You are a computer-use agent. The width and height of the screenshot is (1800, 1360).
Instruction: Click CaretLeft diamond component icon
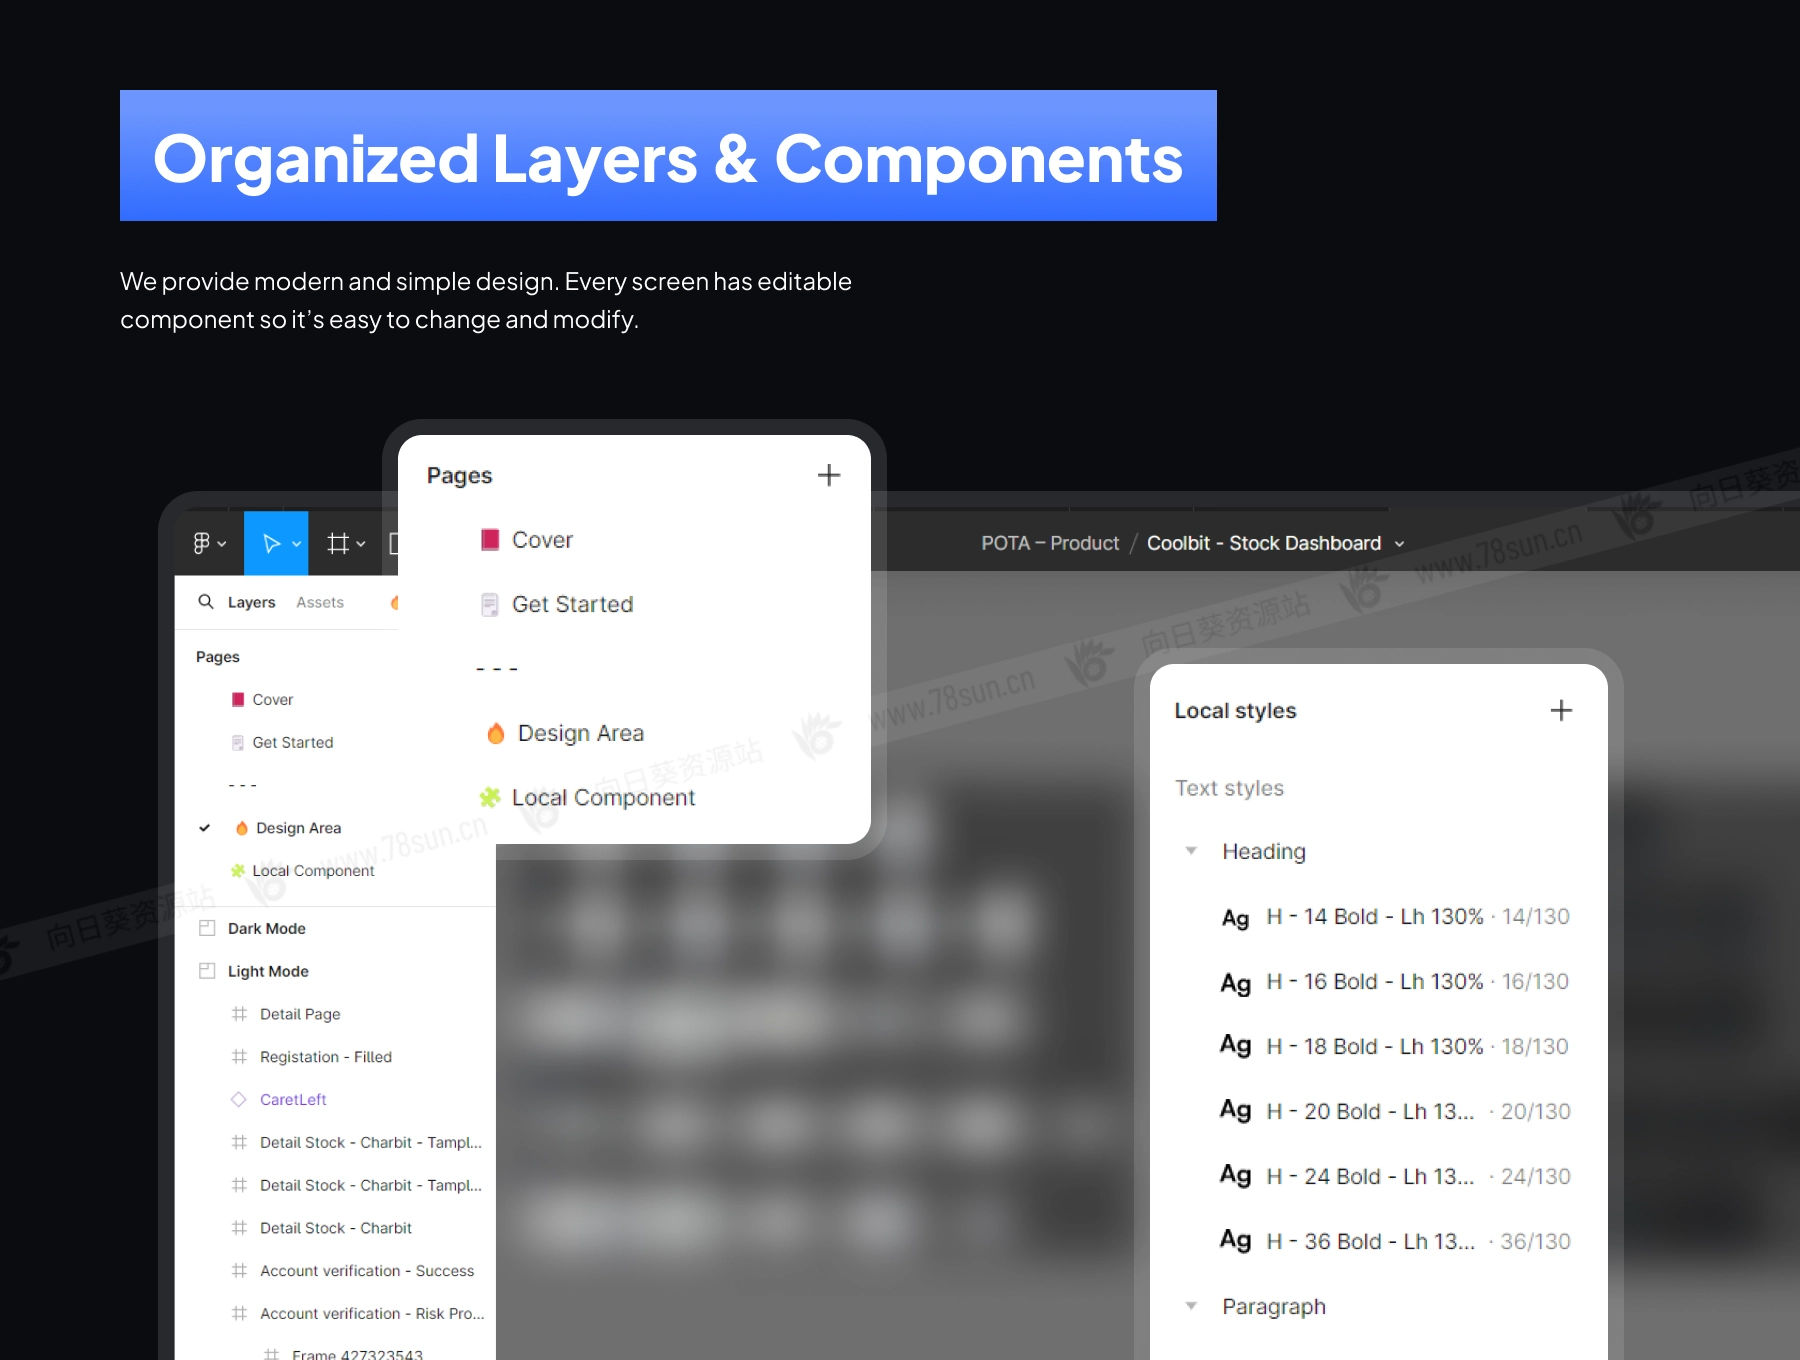[239, 1099]
